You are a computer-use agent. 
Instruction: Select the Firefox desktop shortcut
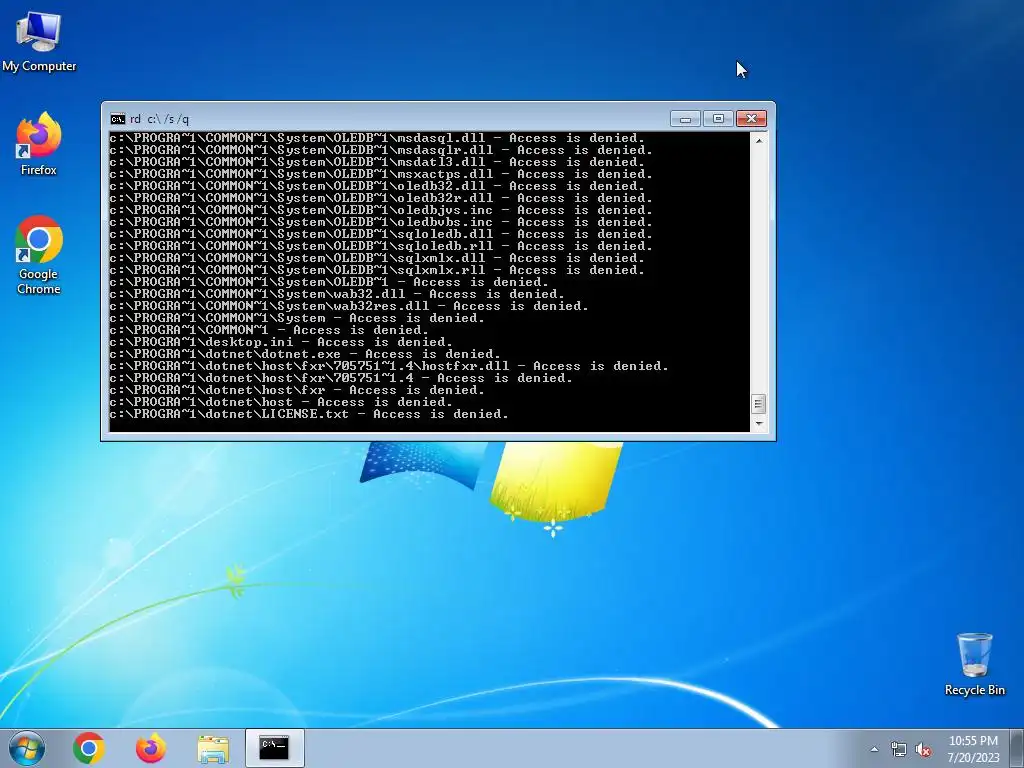pyautogui.click(x=39, y=145)
